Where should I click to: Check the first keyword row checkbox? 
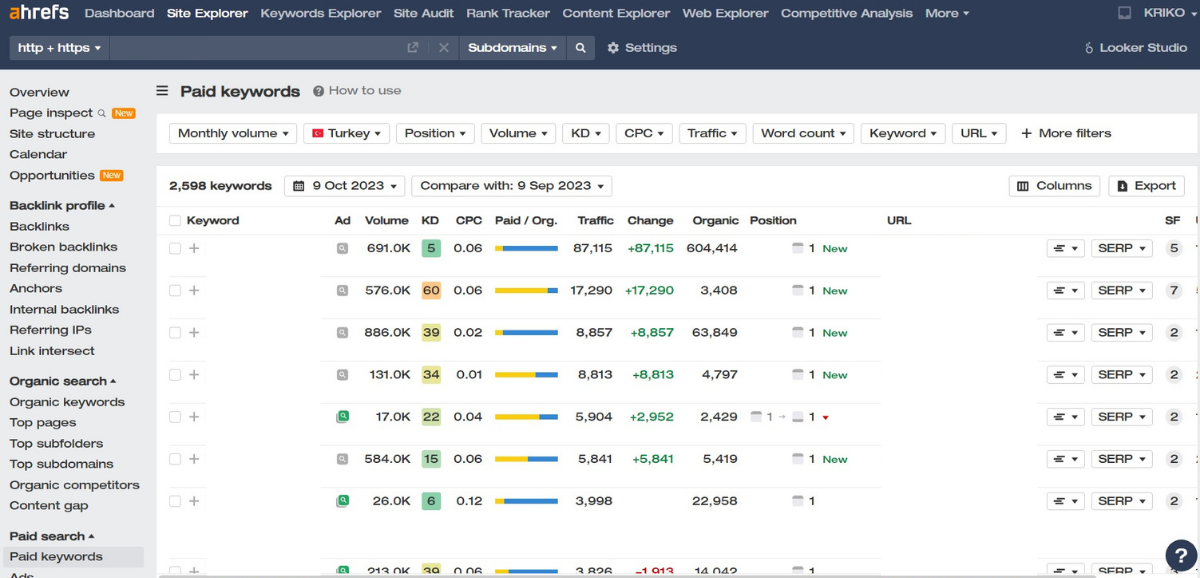coord(175,249)
